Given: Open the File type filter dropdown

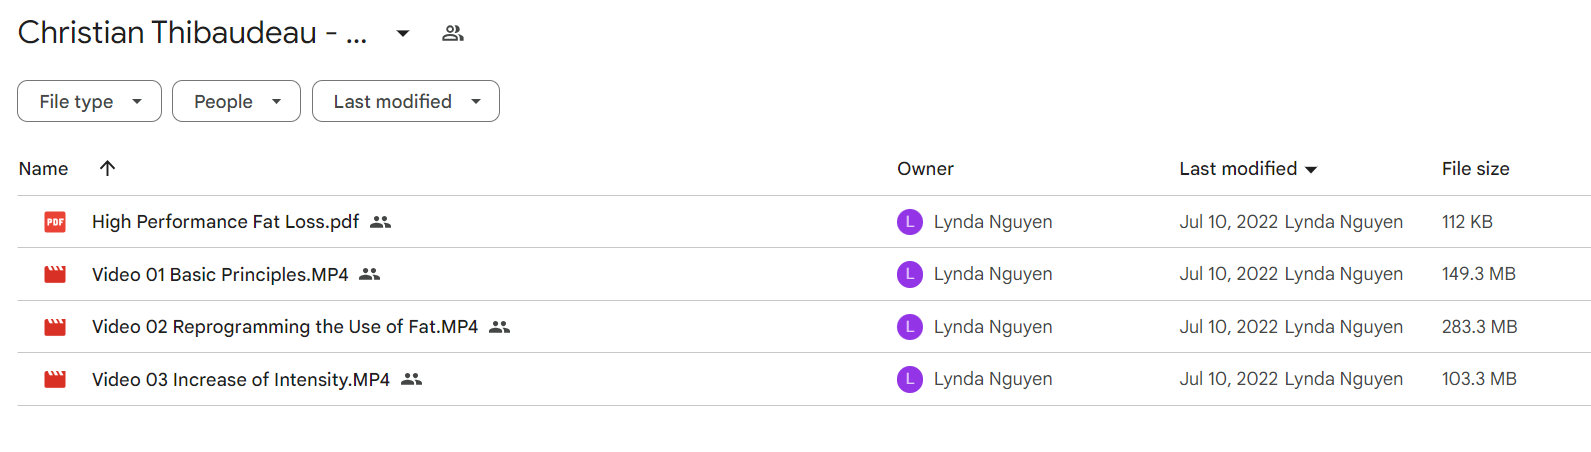Looking at the screenshot, I should click(x=89, y=101).
